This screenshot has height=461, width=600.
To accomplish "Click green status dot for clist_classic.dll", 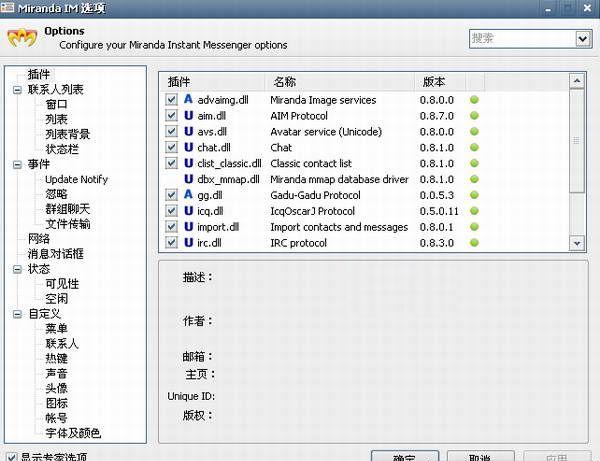I will pyautogui.click(x=474, y=163).
